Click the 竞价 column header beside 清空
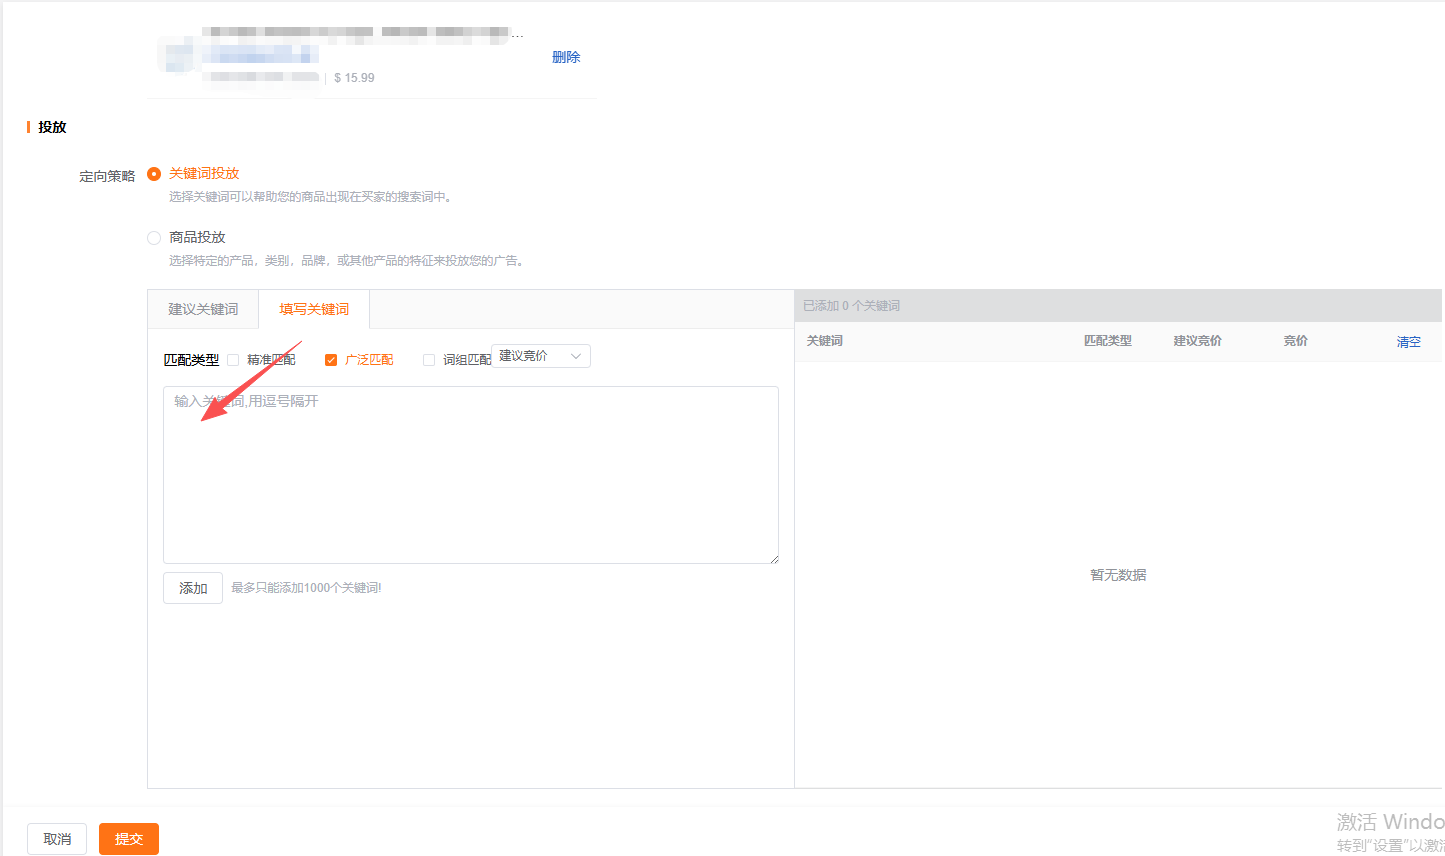The image size is (1445, 856). click(1295, 341)
